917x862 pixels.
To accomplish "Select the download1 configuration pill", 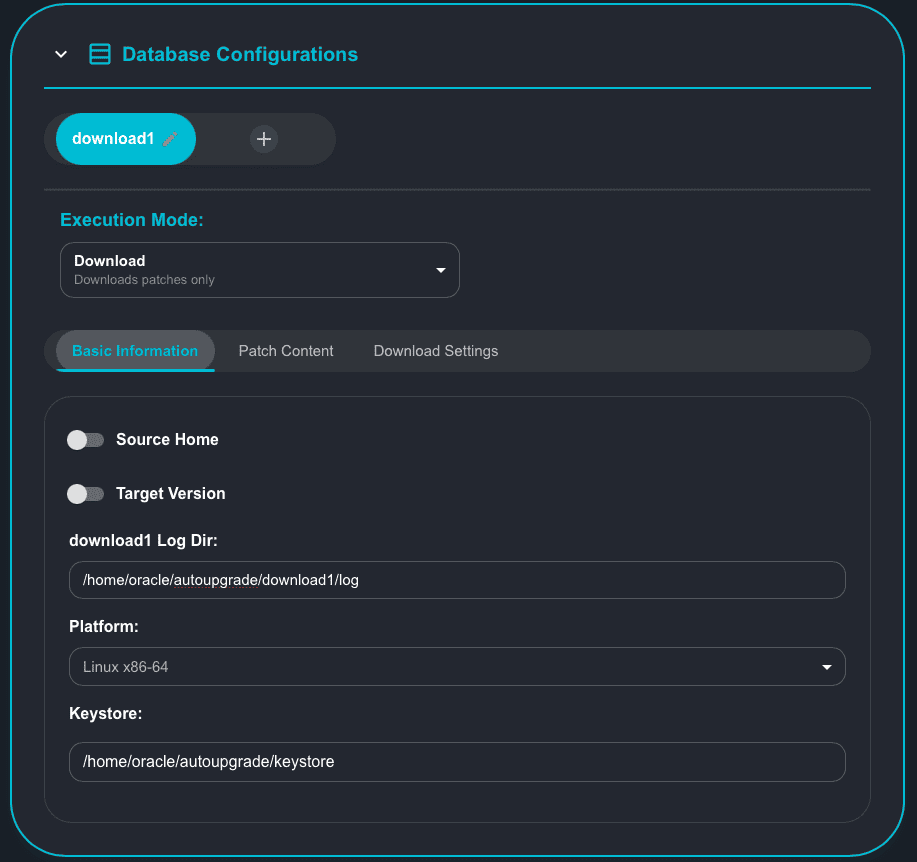I will click(x=113, y=139).
